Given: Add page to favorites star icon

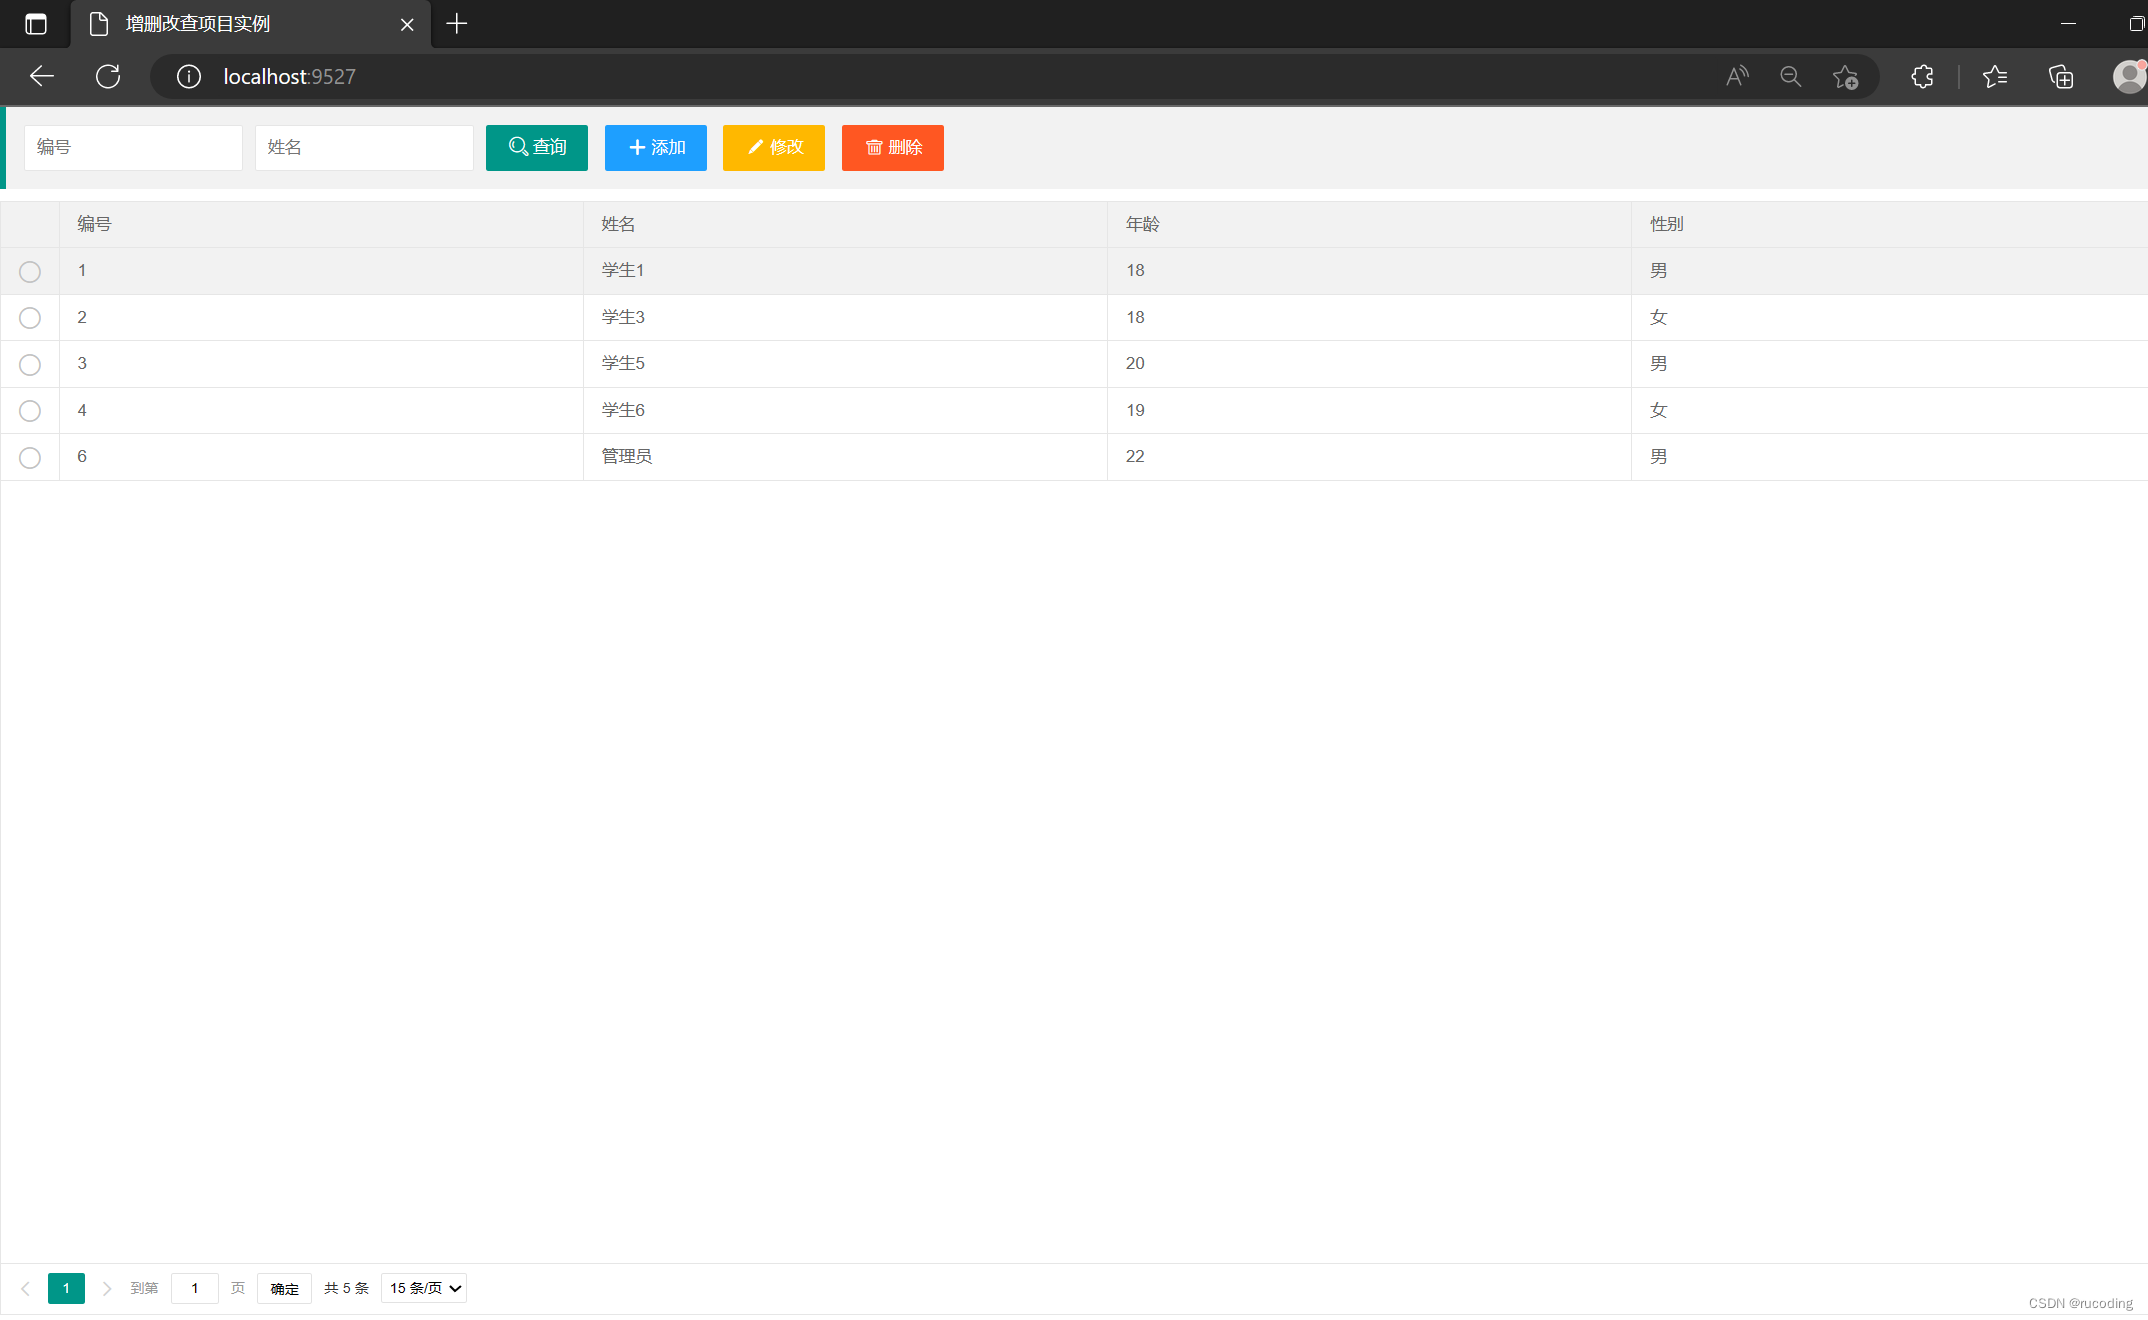Looking at the screenshot, I should coord(1845,76).
